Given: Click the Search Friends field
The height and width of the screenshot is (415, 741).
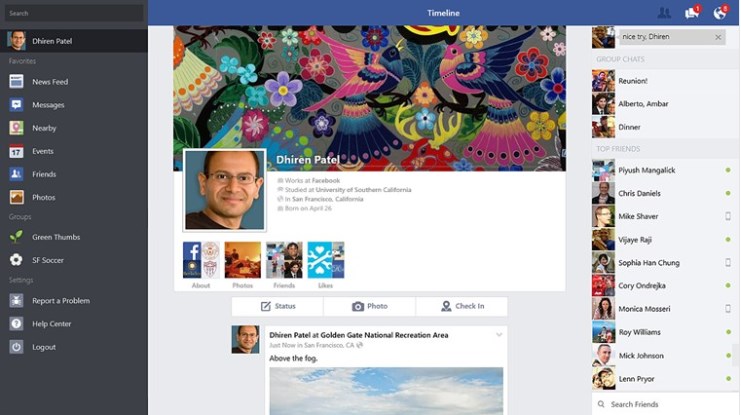Looking at the screenshot, I should pos(665,404).
